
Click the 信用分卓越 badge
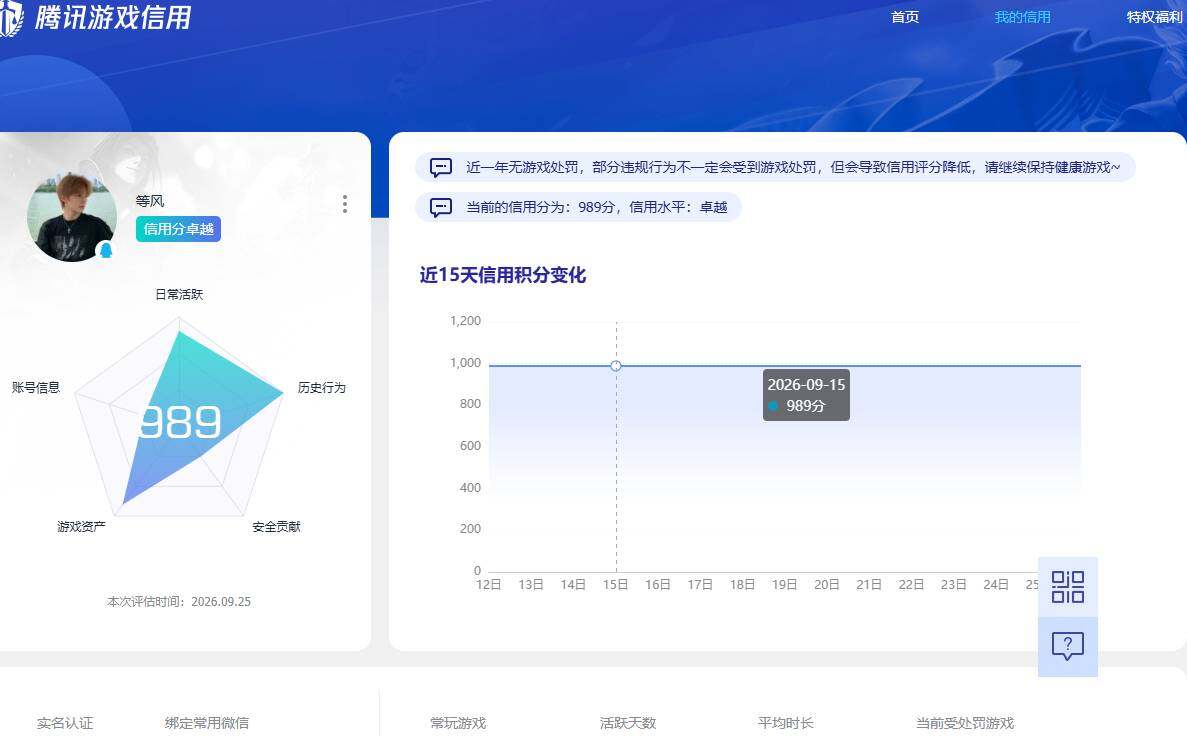179,229
